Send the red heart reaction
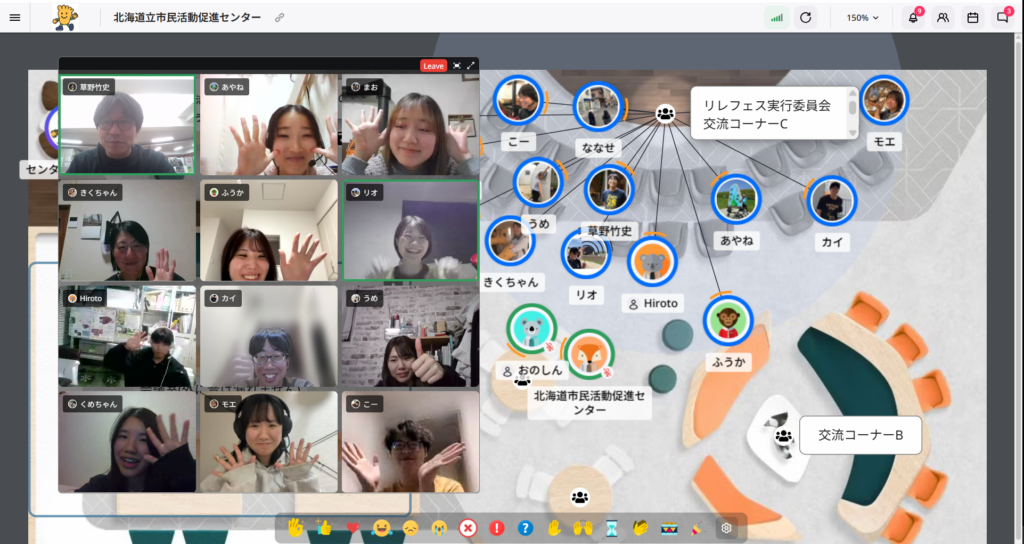The width and height of the screenshot is (1024, 544). point(352,528)
